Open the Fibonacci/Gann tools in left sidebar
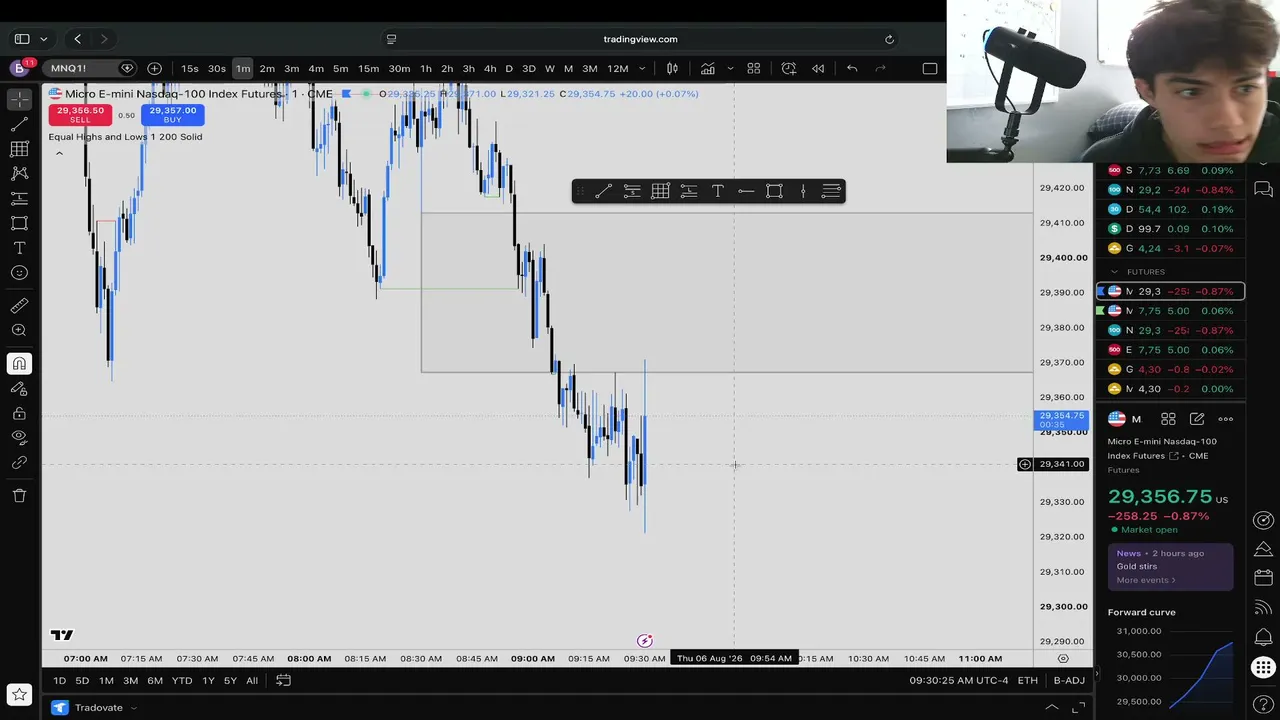 (19, 149)
